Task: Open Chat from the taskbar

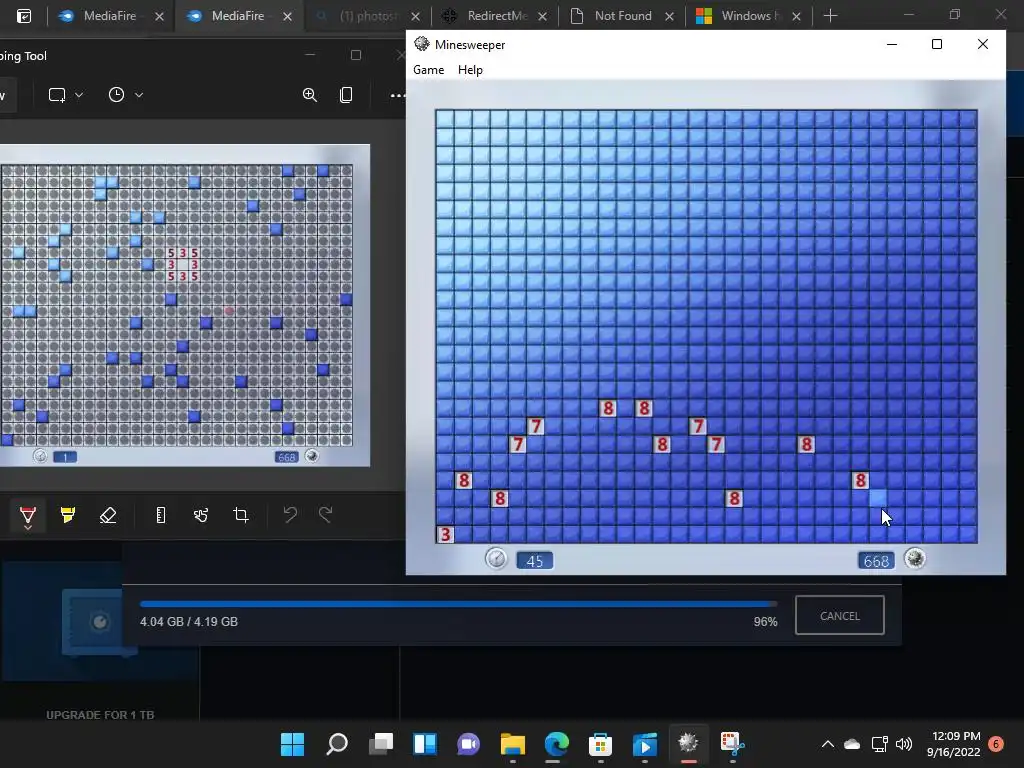Action: (468, 744)
